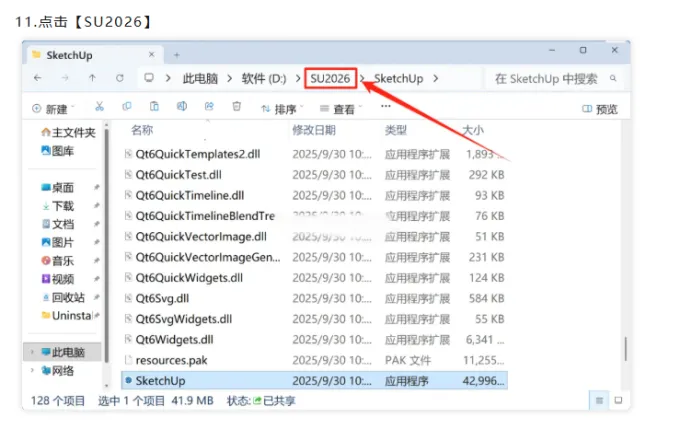The image size is (692, 429).
Task: Open a new tab with plus button
Action: click(177, 55)
